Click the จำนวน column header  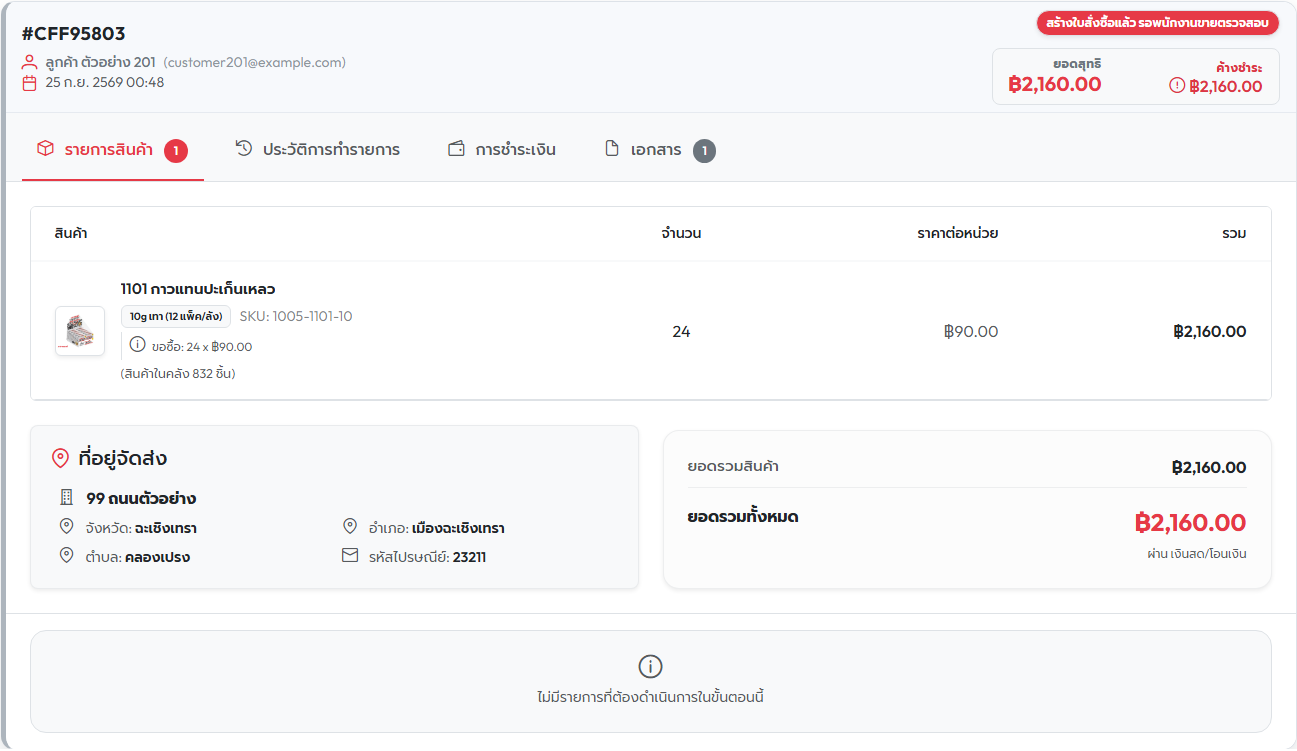pyautogui.click(x=681, y=234)
